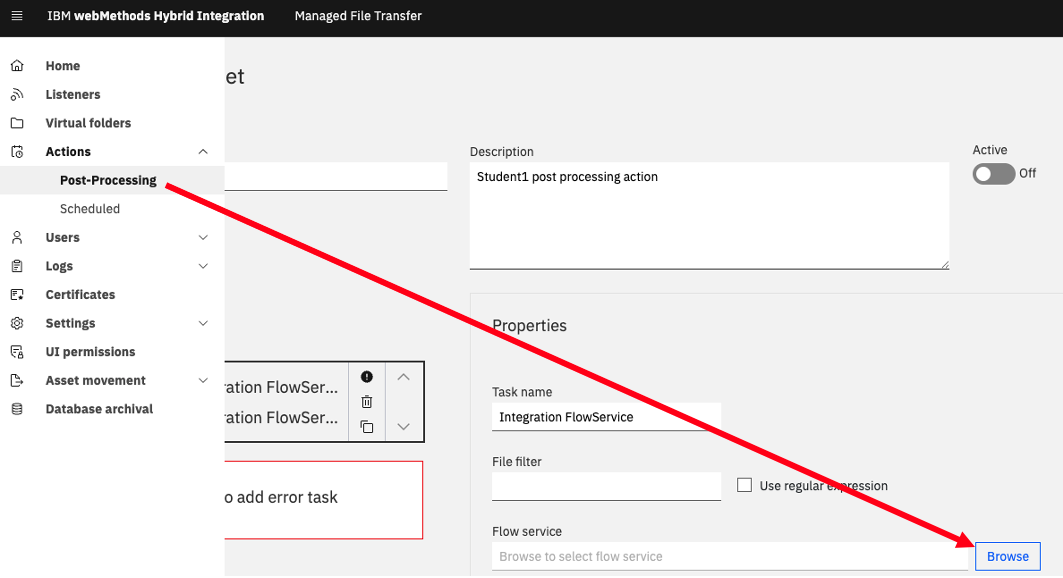The width and height of the screenshot is (1063, 578).
Task: Collapse the Actions menu section
Action: click(203, 152)
